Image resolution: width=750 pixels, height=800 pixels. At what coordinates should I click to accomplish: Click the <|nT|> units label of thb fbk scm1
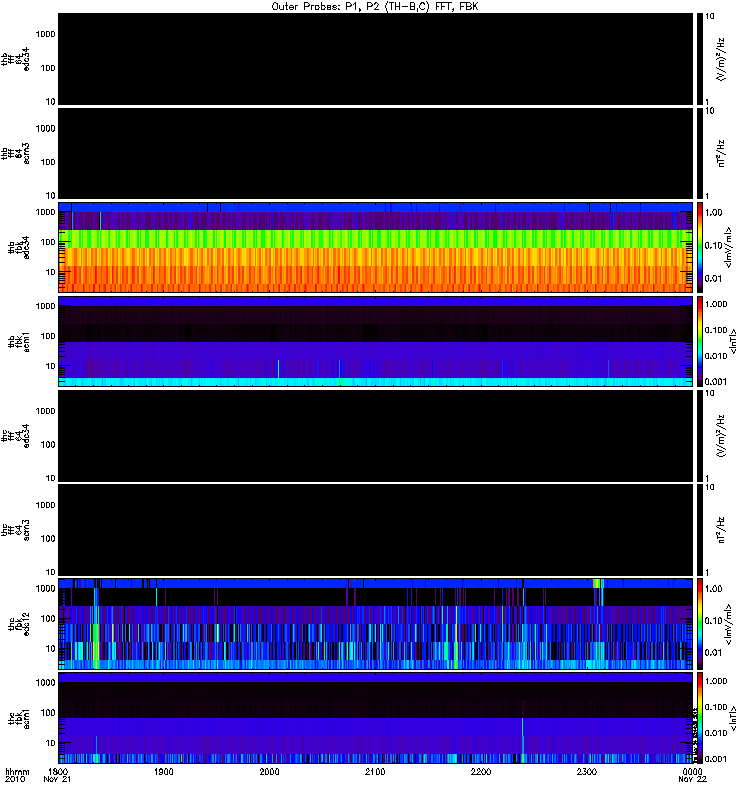[733, 341]
